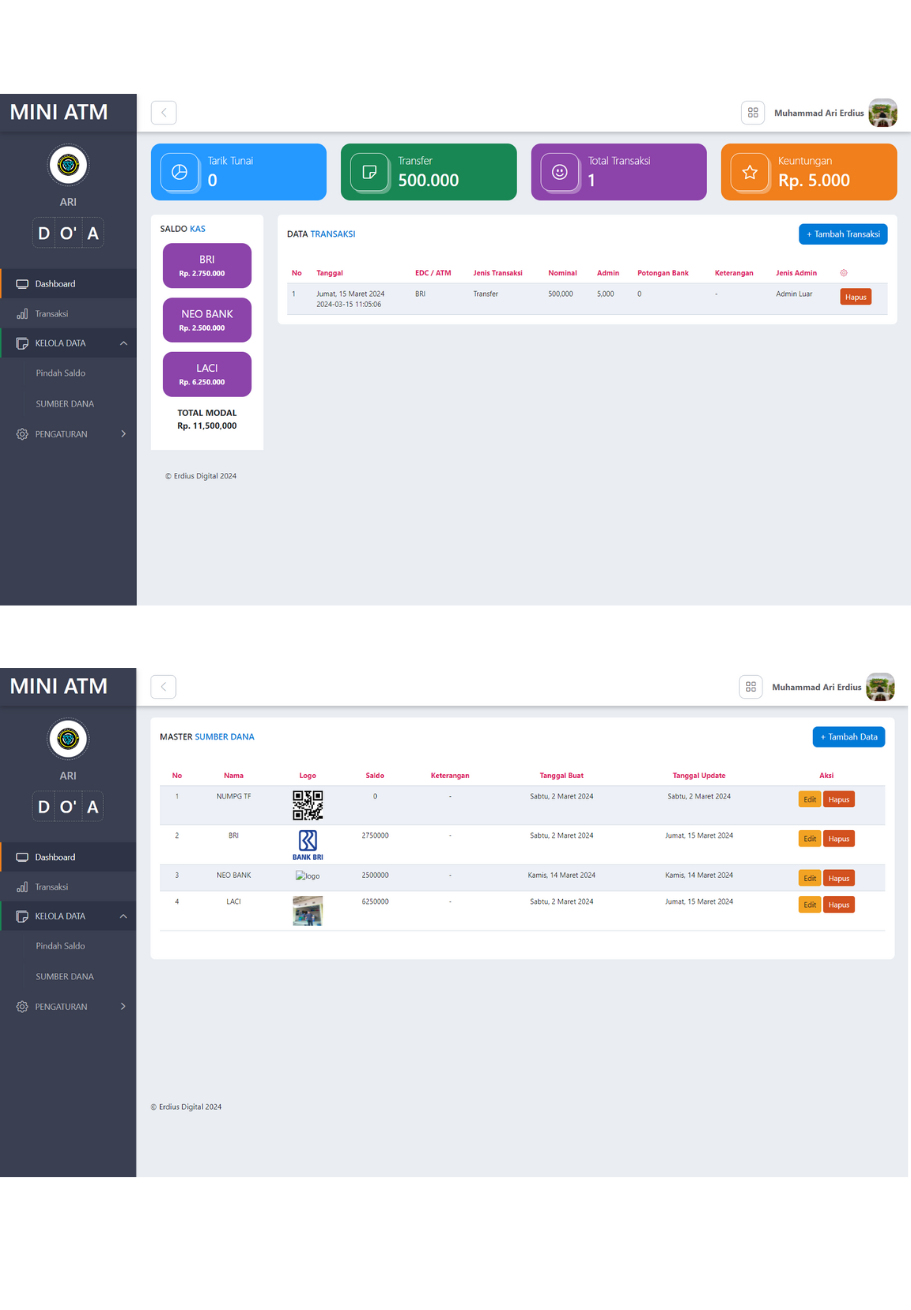Image resolution: width=911 pixels, height=1310 pixels.
Task: Select the LACI Rp. 6.250.000 saldo card
Action: point(207,374)
